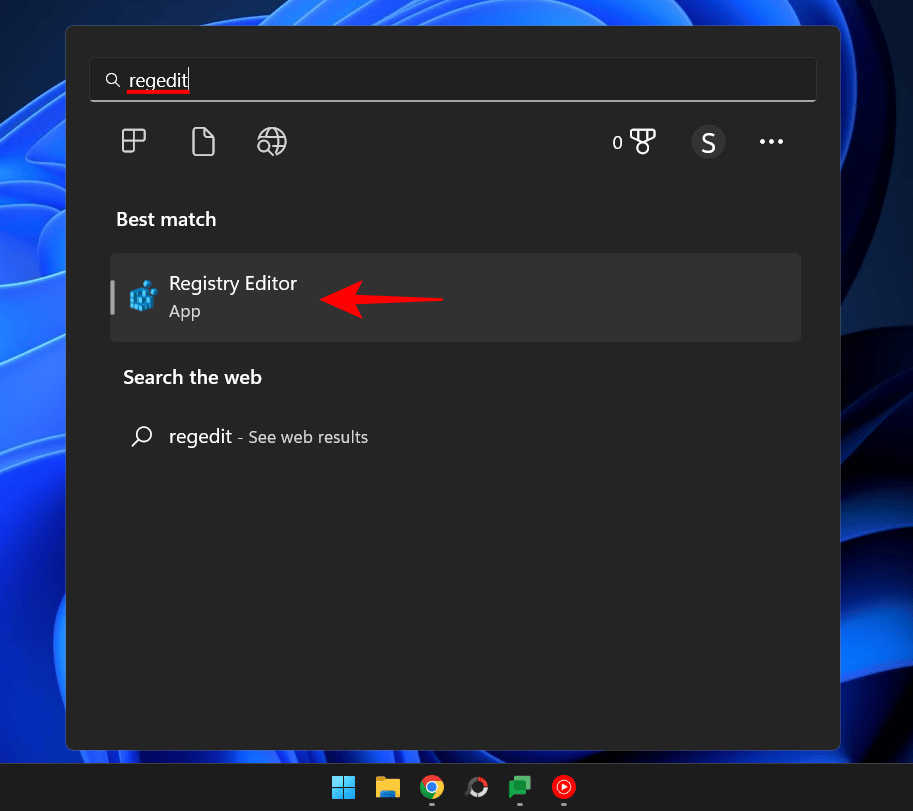Open the ellipsis options menu
The image size is (913, 811).
pos(771,141)
